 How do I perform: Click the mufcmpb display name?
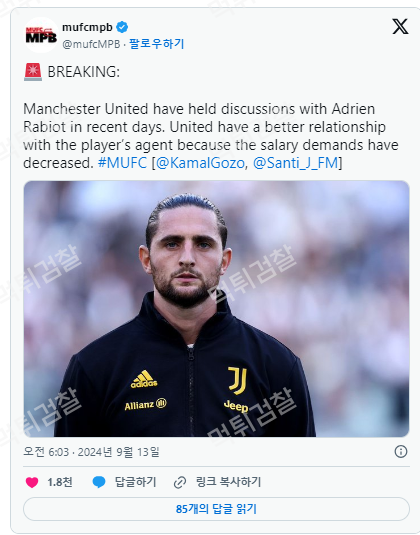(87, 27)
